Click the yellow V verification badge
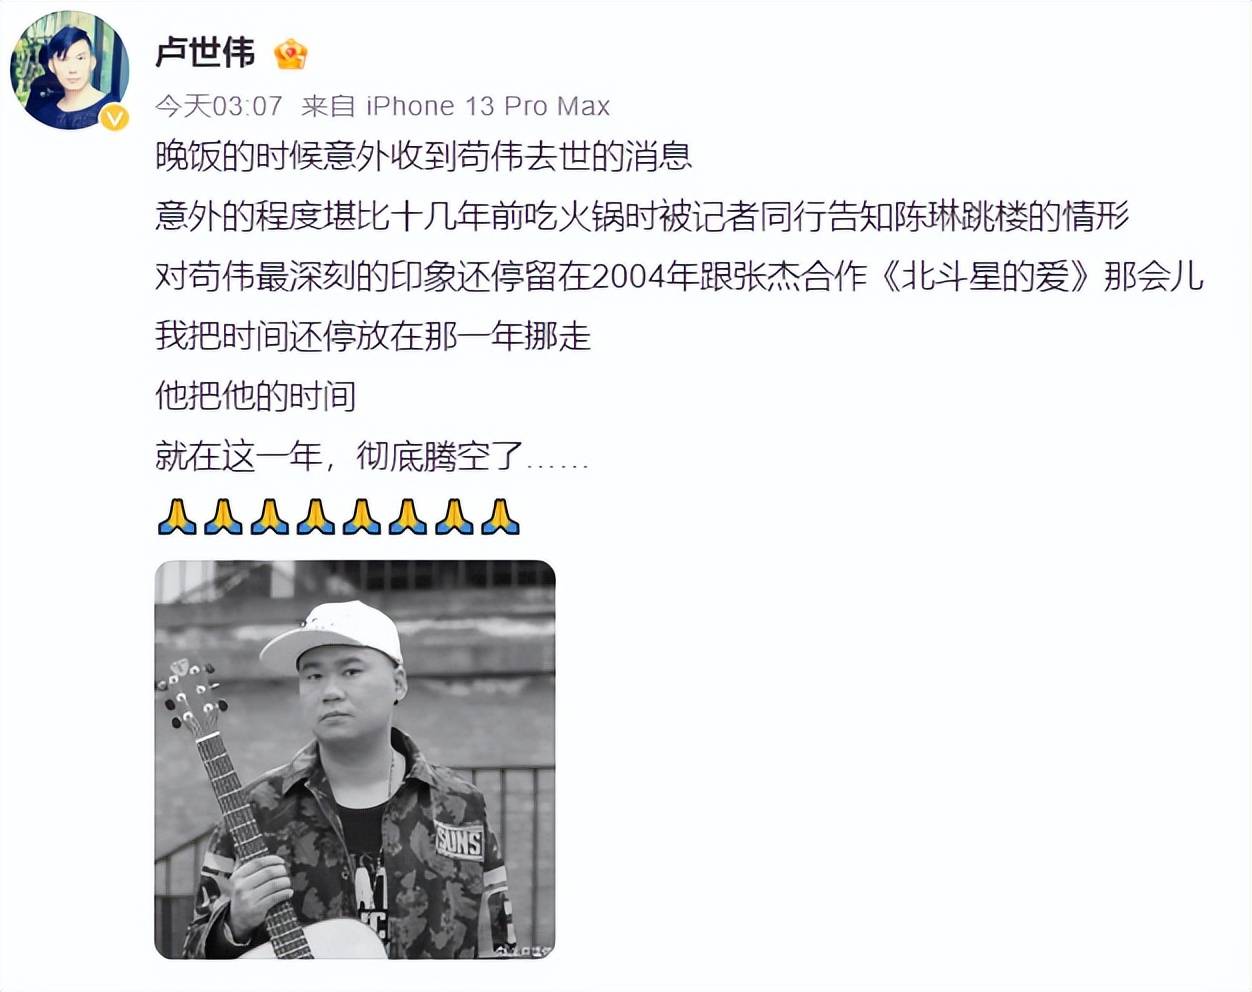The image size is (1252, 992). coord(115,118)
